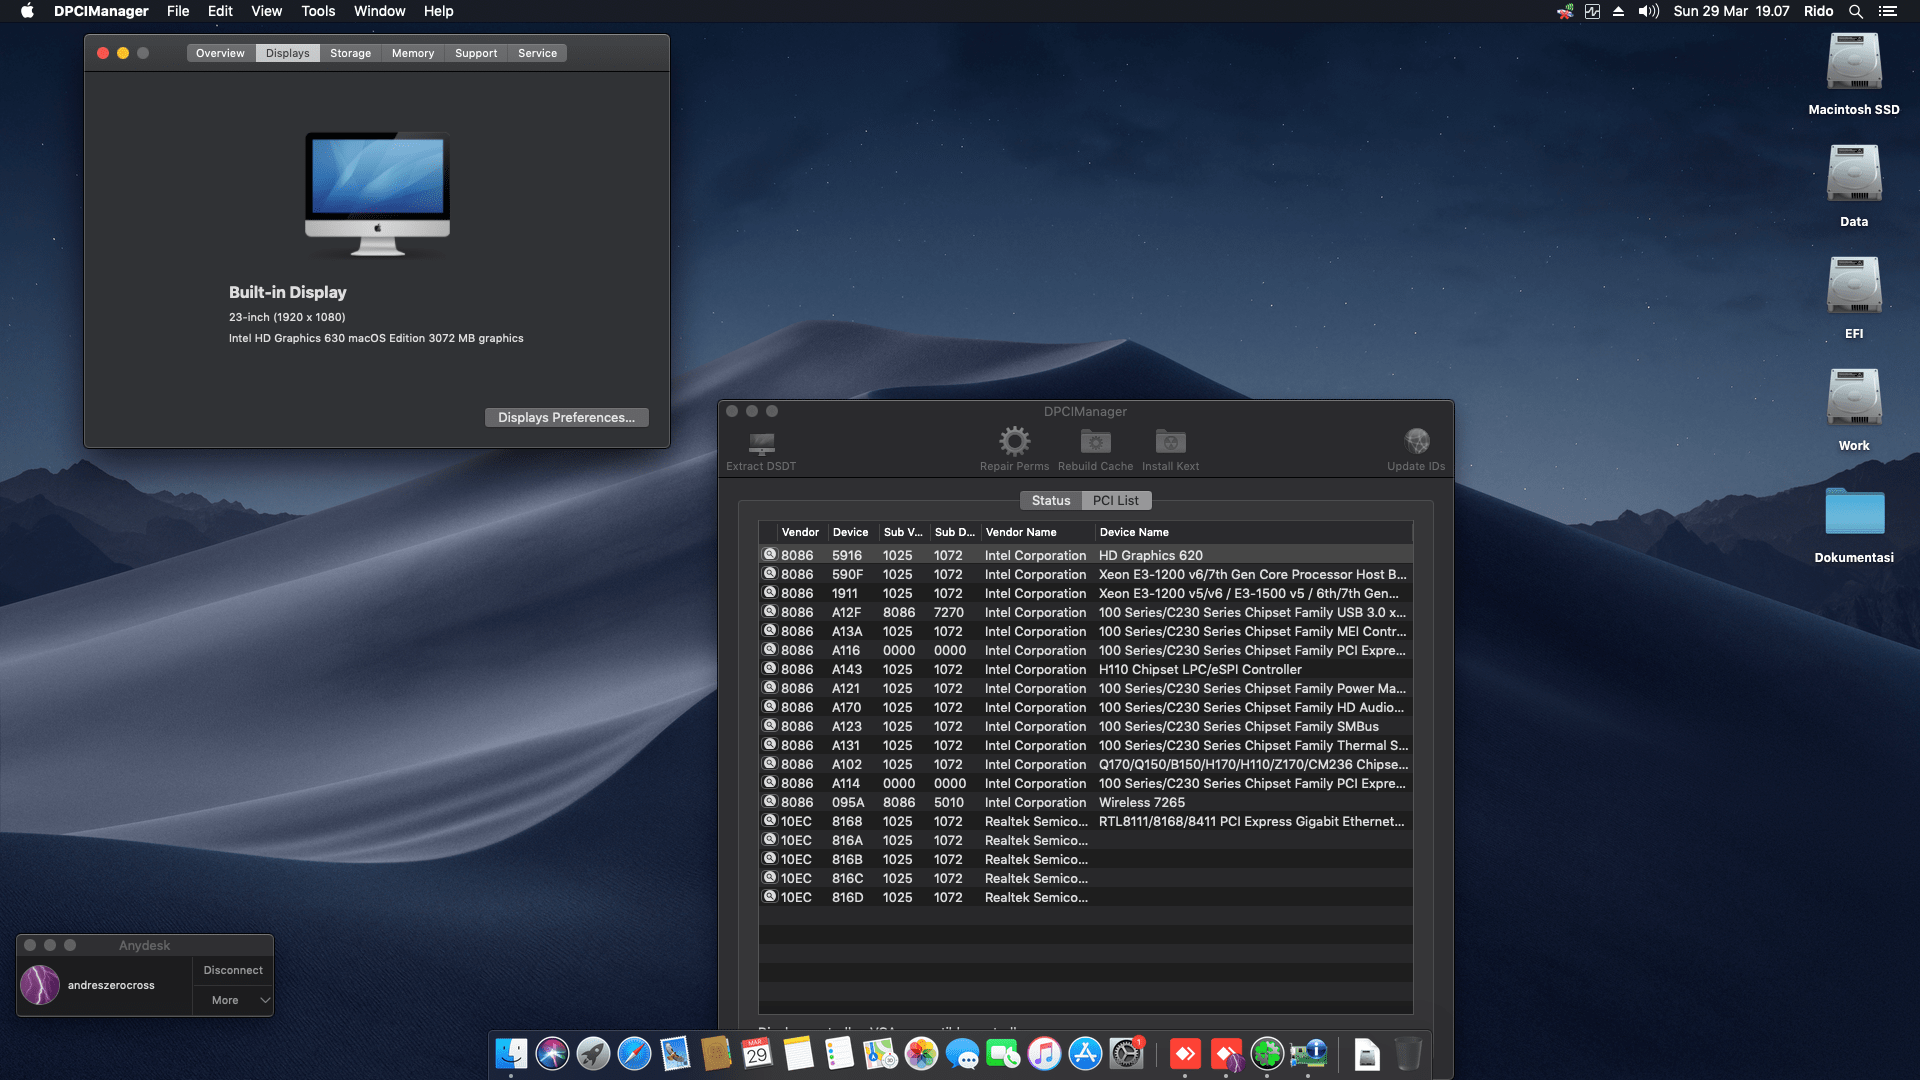The height and width of the screenshot is (1080, 1920).
Task: Open the Data drive on desktop
Action: pos(1854,174)
